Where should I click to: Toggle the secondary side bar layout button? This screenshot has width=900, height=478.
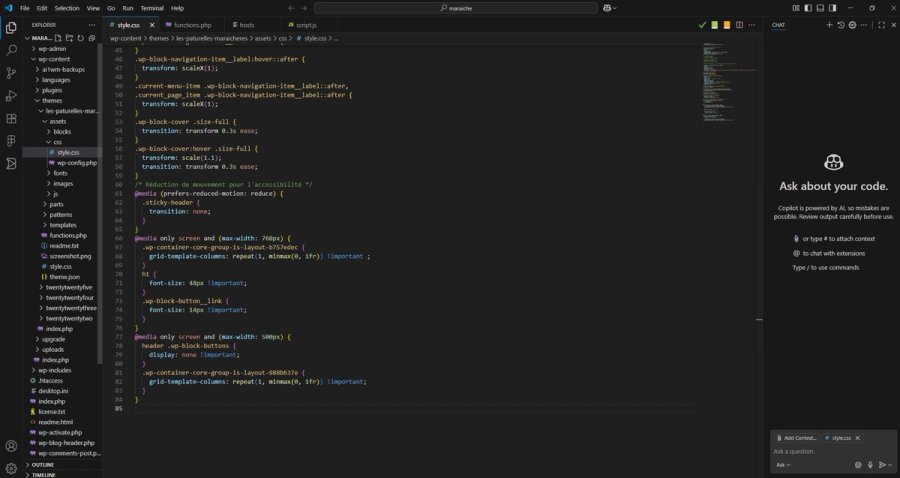pos(832,8)
